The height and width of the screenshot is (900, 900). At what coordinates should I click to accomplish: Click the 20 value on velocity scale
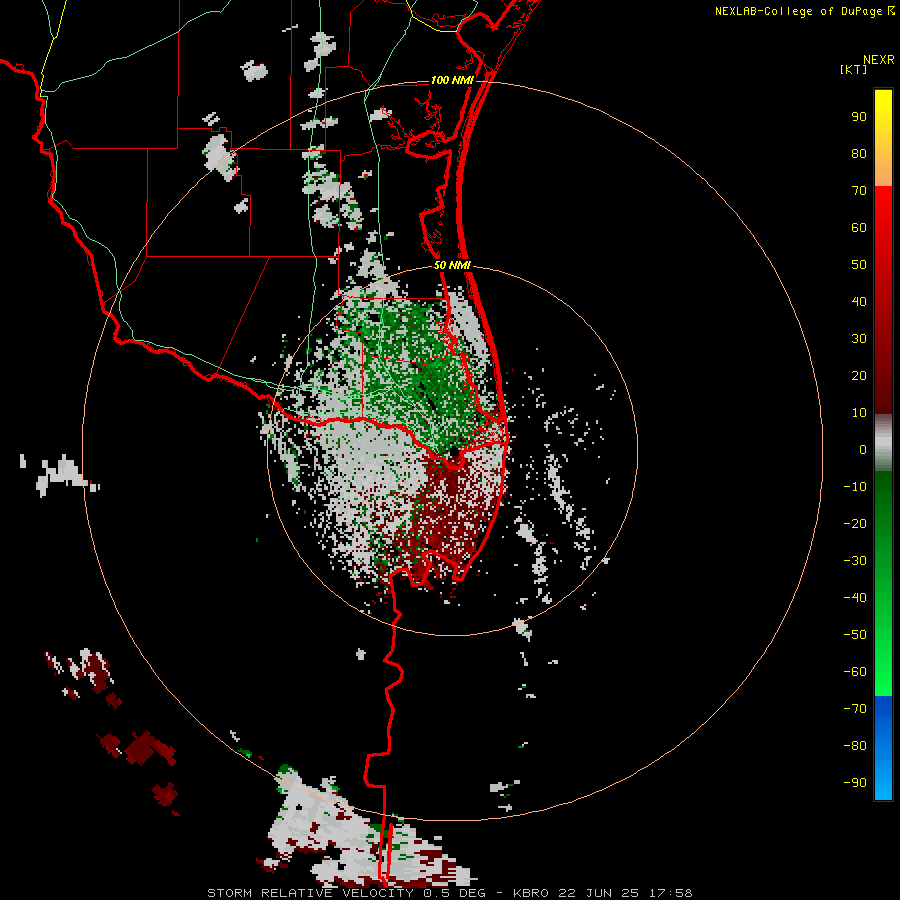[x=859, y=376]
